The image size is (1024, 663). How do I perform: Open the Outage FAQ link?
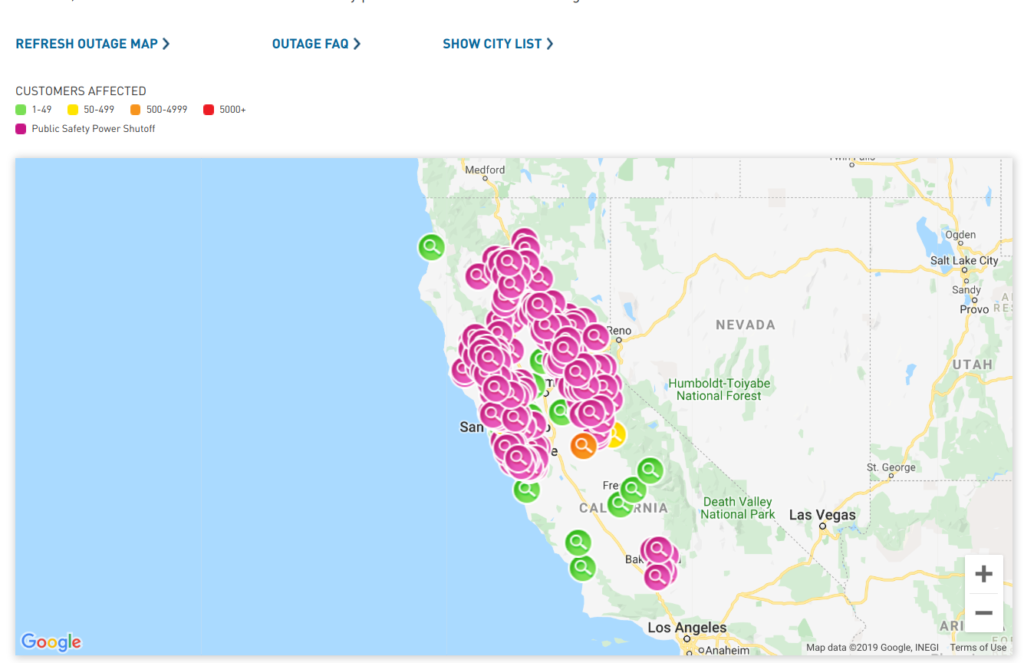[x=316, y=44]
